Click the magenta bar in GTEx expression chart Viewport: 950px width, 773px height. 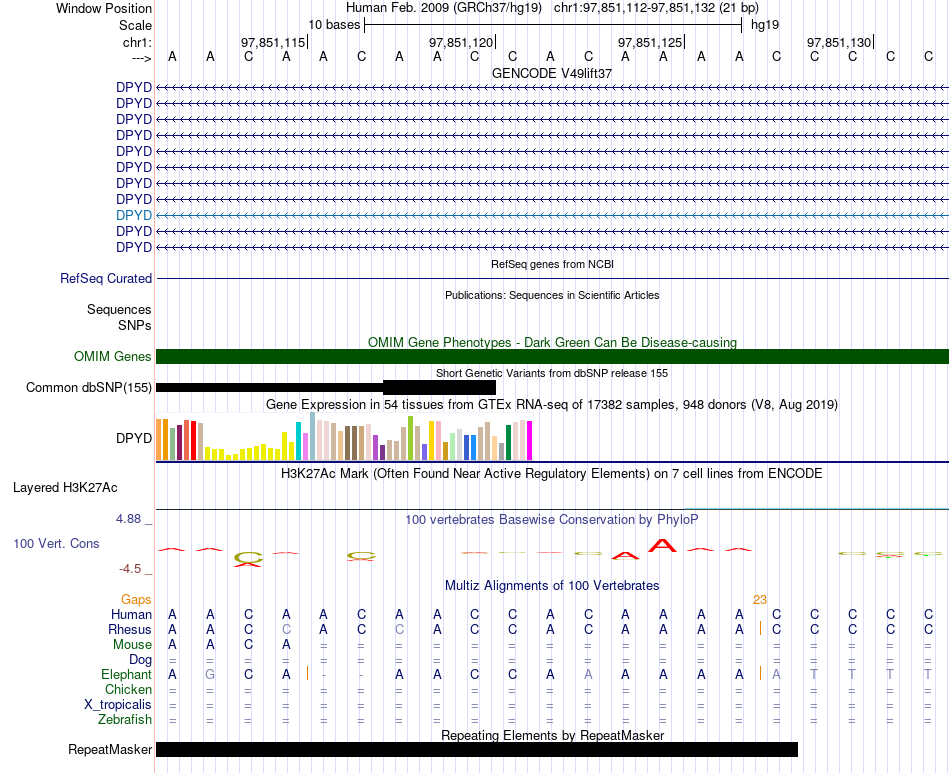click(x=530, y=440)
